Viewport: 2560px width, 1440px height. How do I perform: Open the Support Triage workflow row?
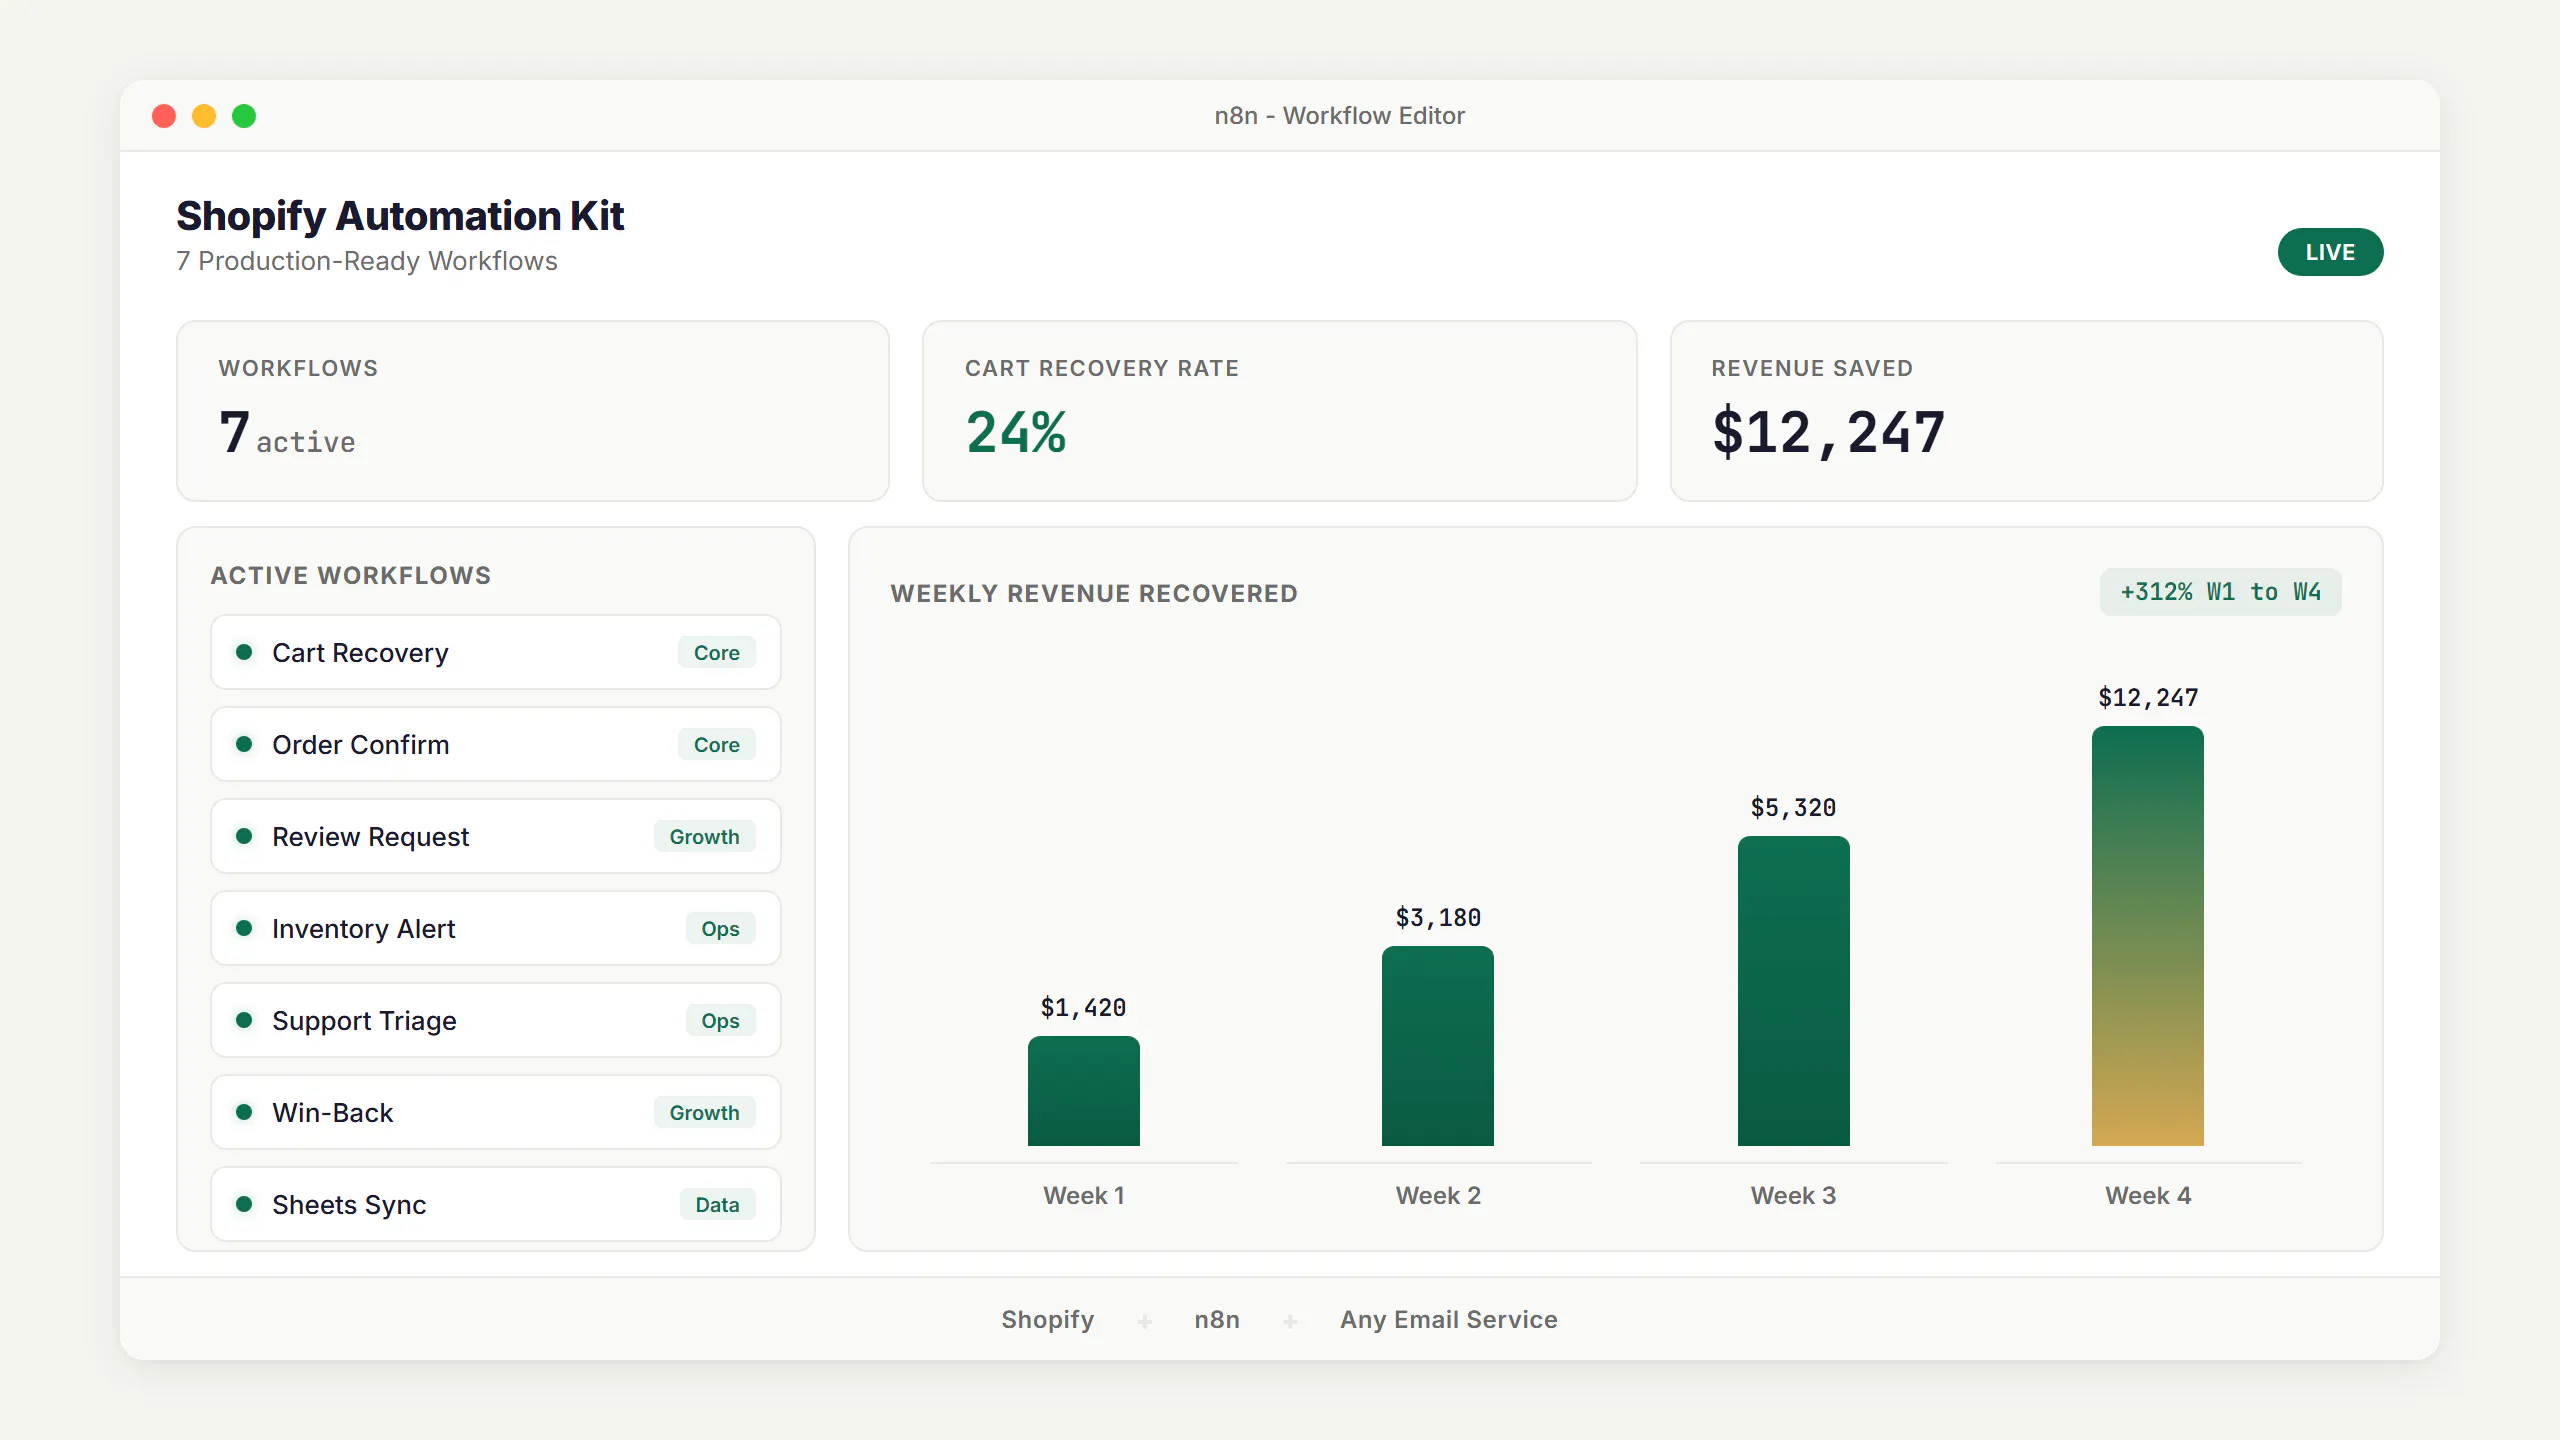(496, 1020)
